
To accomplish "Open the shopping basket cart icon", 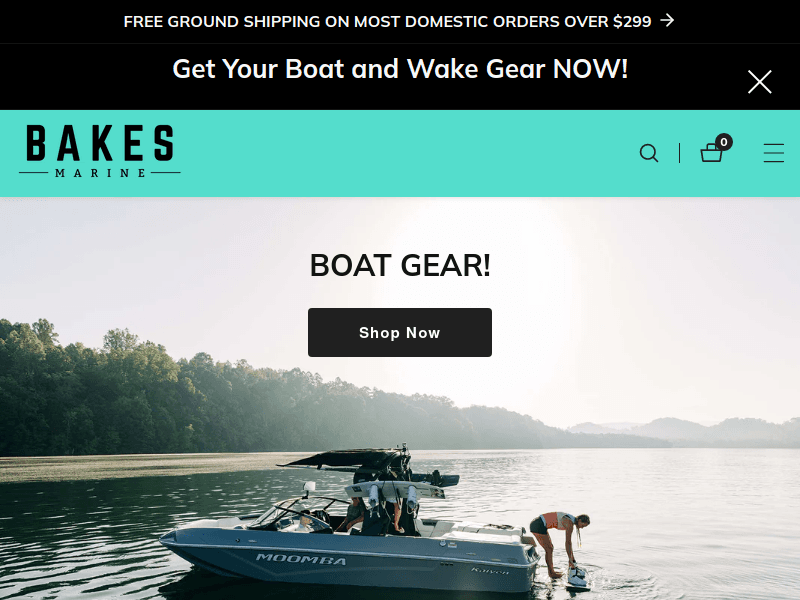I will [x=711, y=153].
